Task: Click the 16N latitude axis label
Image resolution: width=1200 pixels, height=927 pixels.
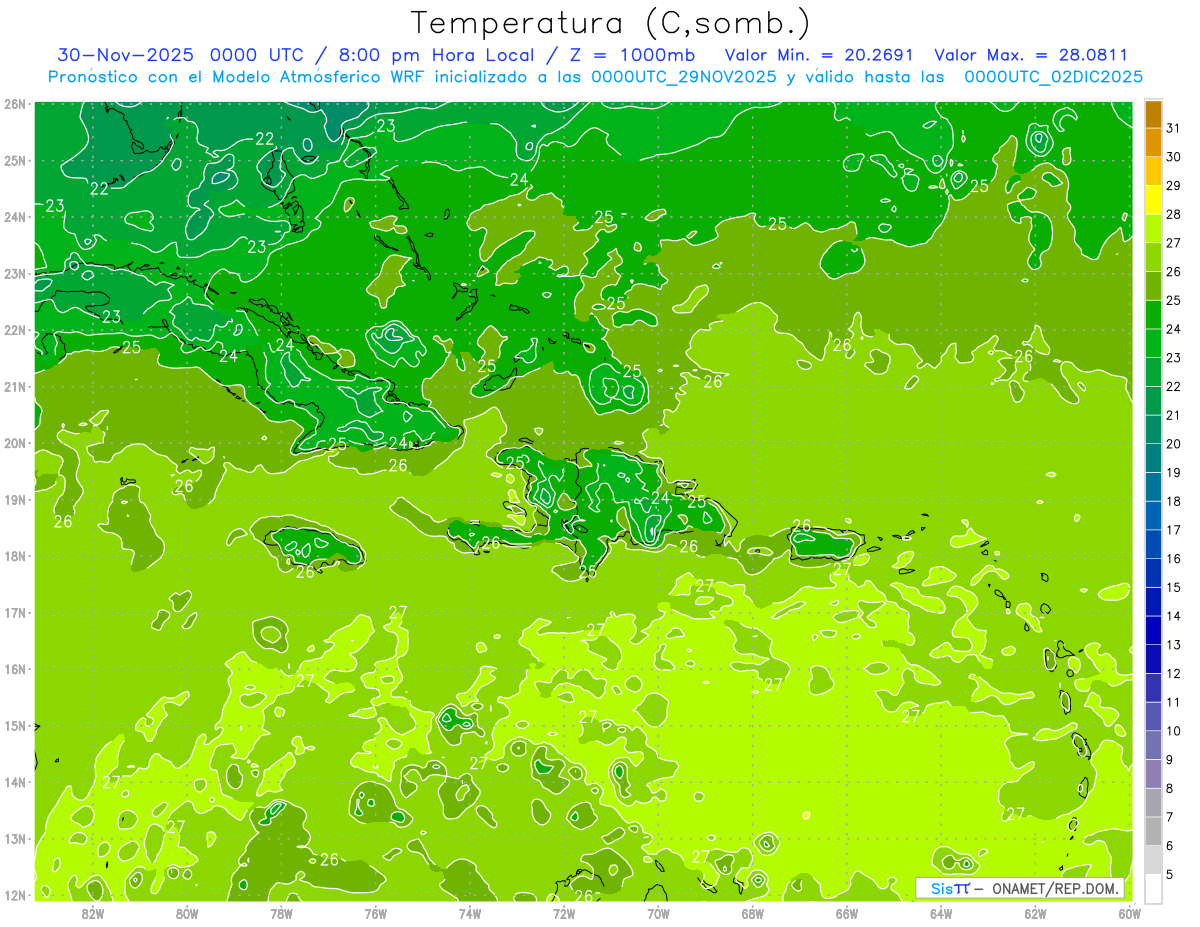Action: click(x=14, y=669)
